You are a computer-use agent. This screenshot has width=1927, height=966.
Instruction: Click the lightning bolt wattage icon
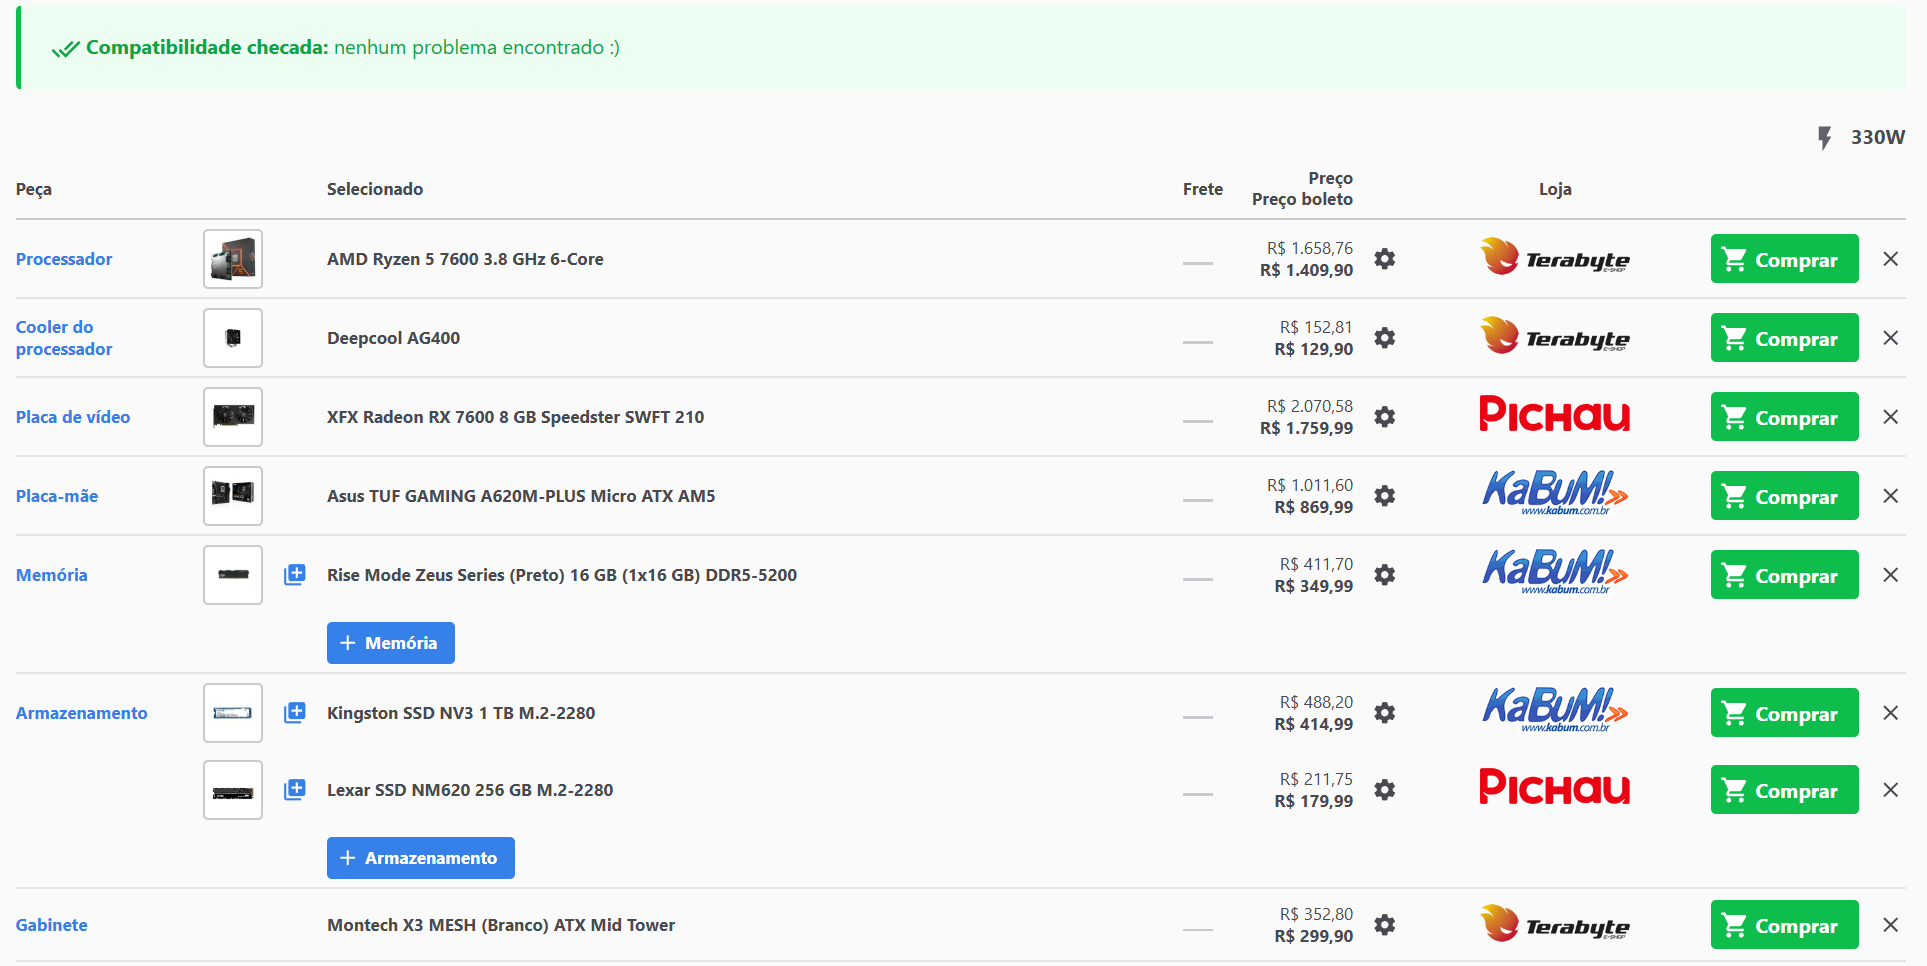1825,138
